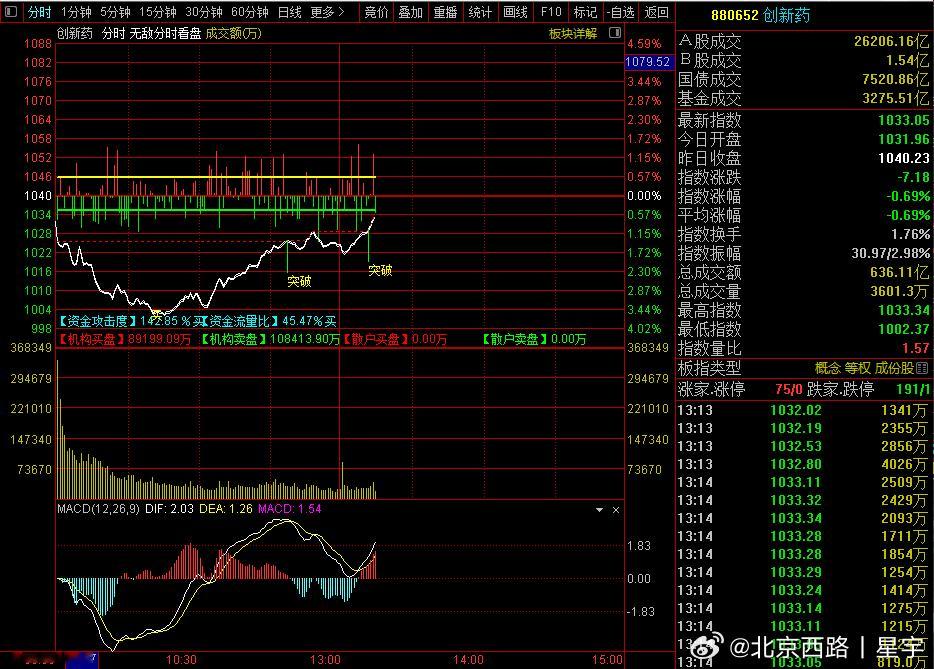This screenshot has height=669, width=934.
Task: Click the 重播 replay button
Action: pyautogui.click(x=445, y=12)
